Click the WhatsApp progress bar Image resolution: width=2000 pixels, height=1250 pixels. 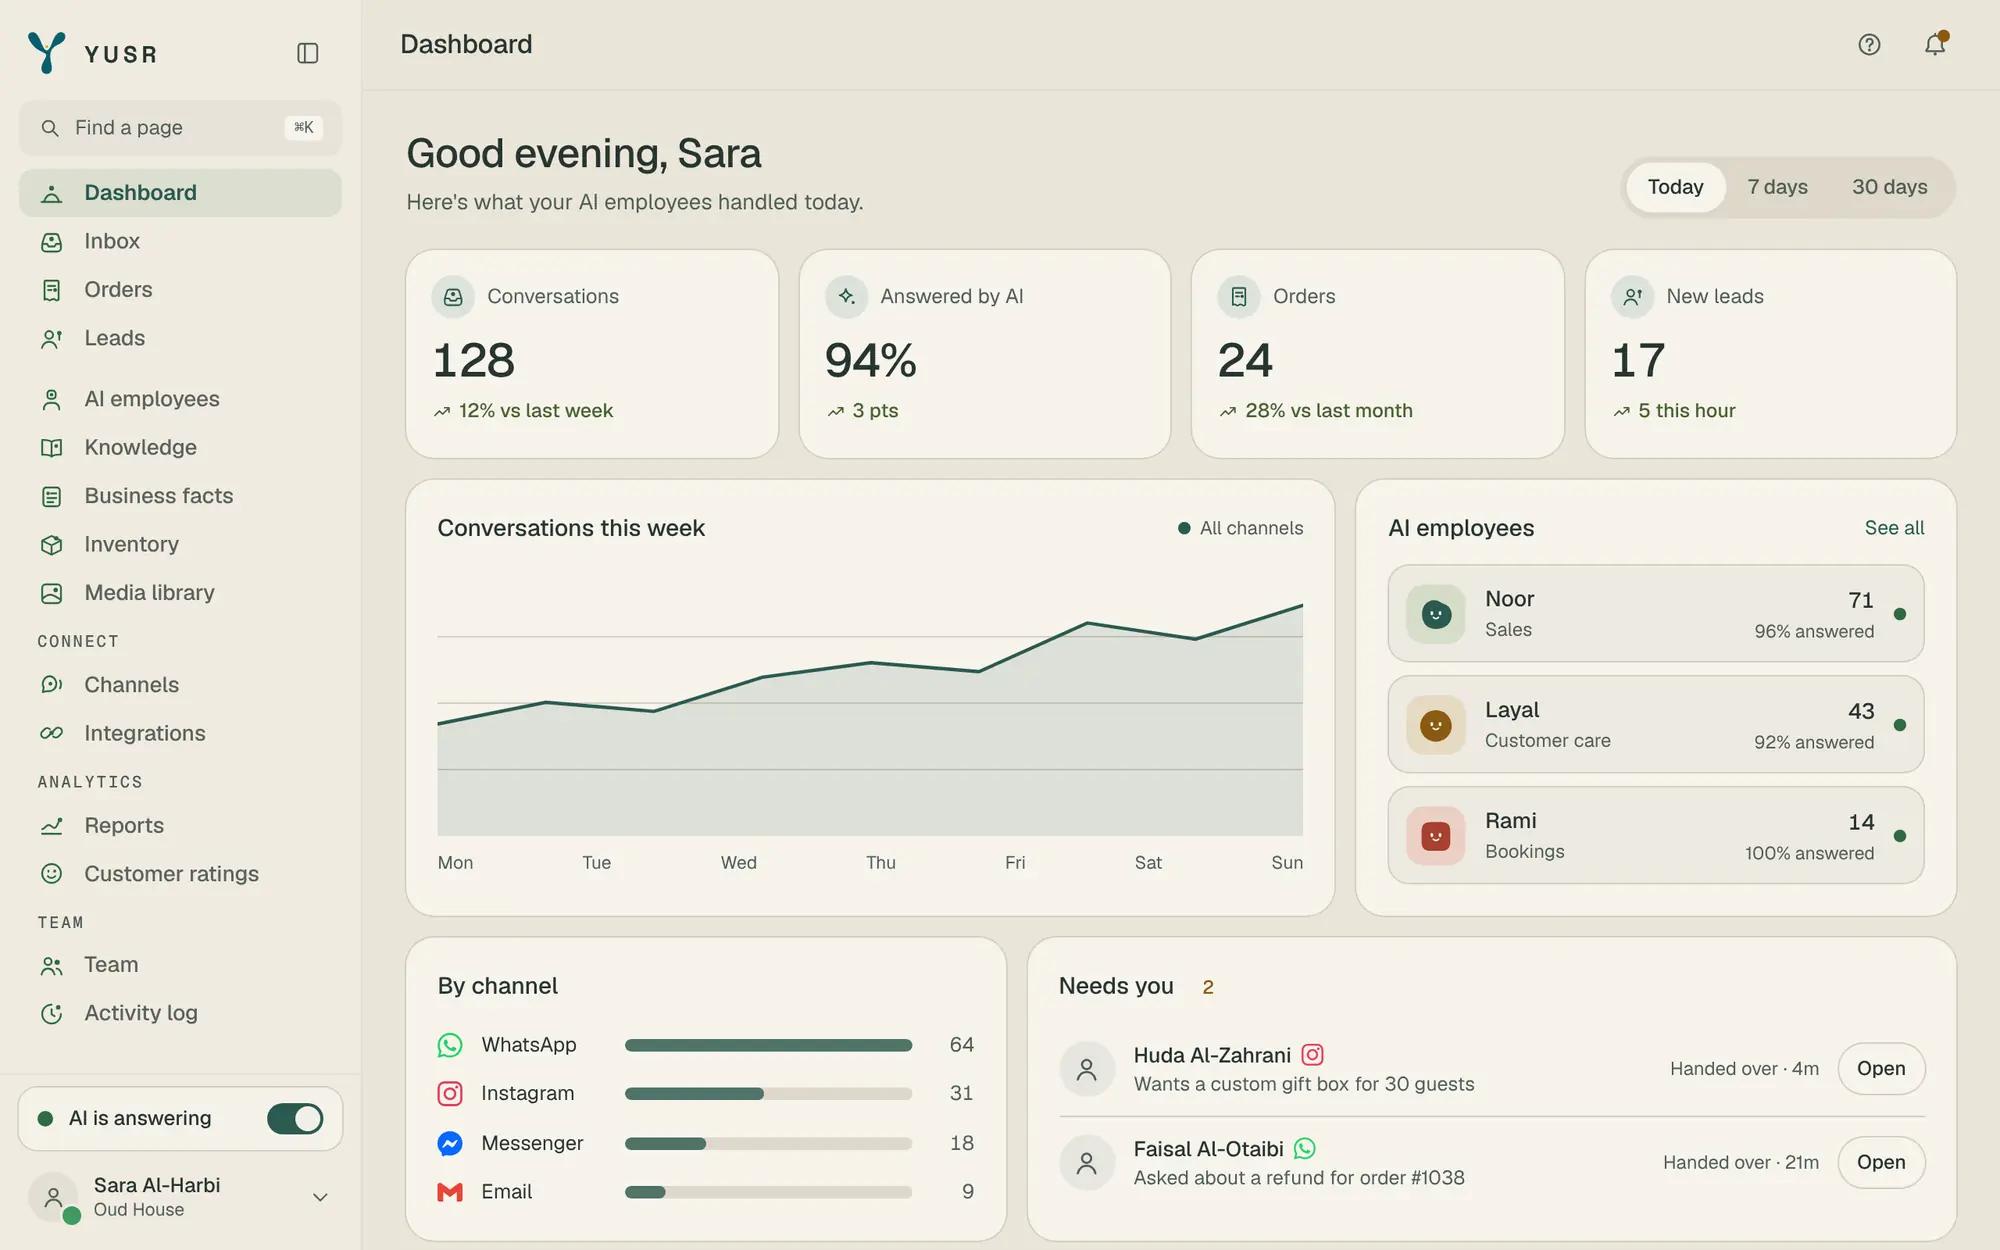(768, 1045)
